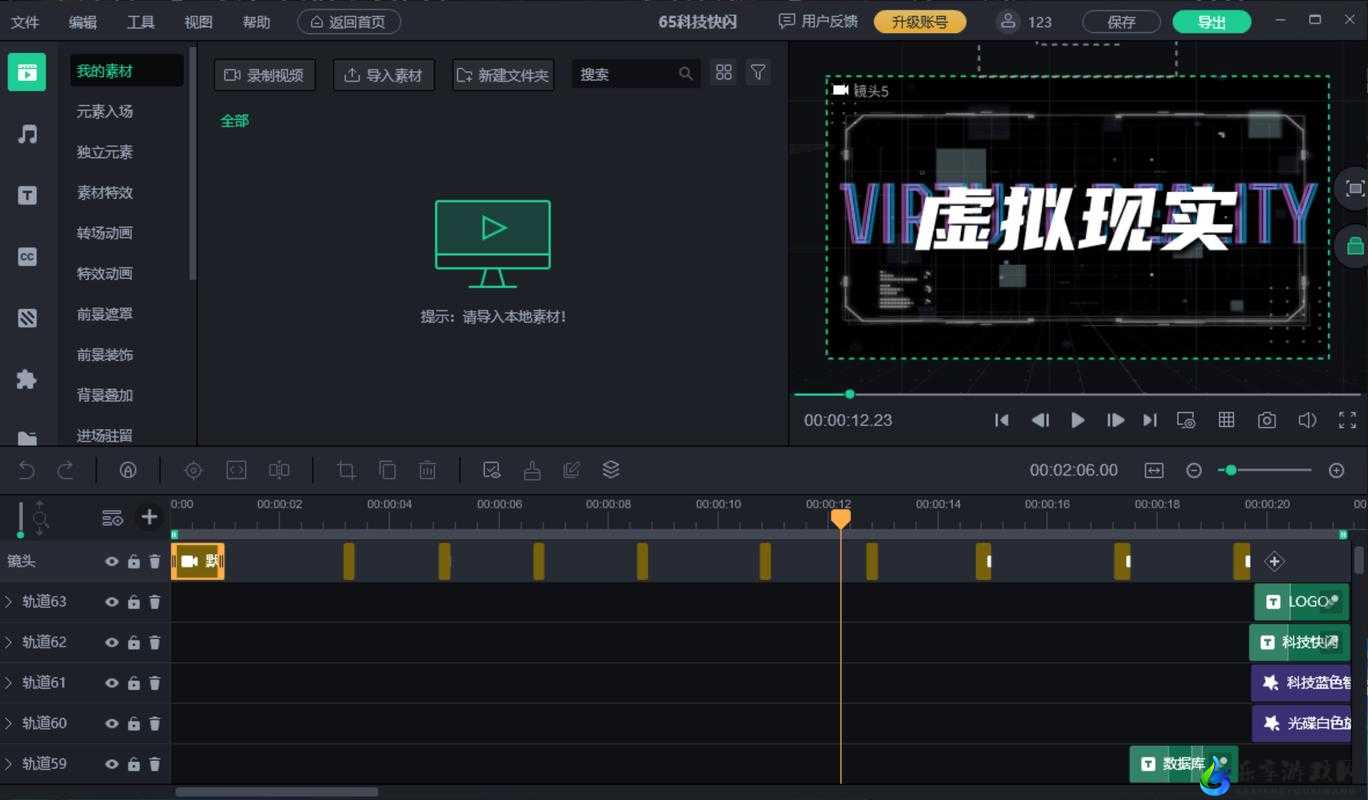Click the redo arrow in the toolbar
This screenshot has width=1368, height=800.
tap(65, 470)
